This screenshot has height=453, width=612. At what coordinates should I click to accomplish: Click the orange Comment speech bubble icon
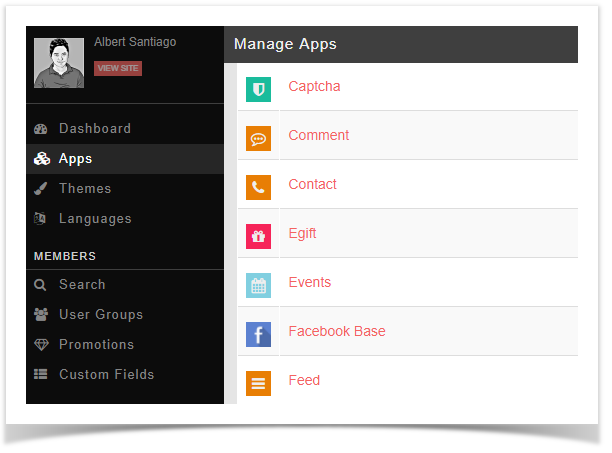[x=258, y=138]
